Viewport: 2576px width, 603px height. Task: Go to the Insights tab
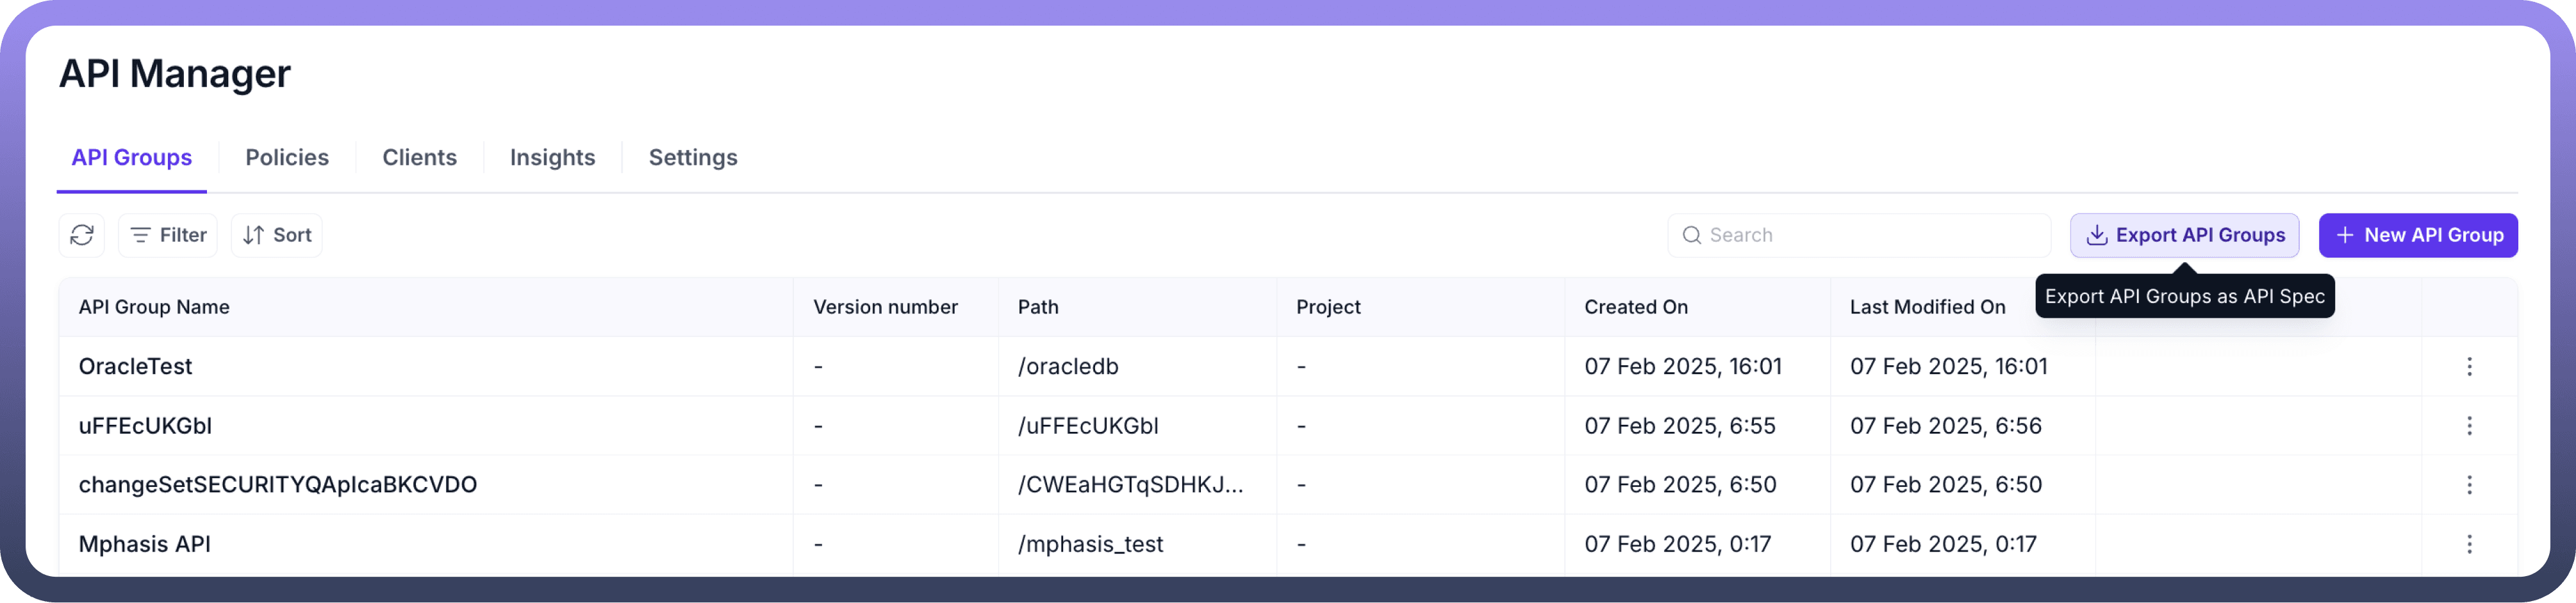click(x=552, y=157)
